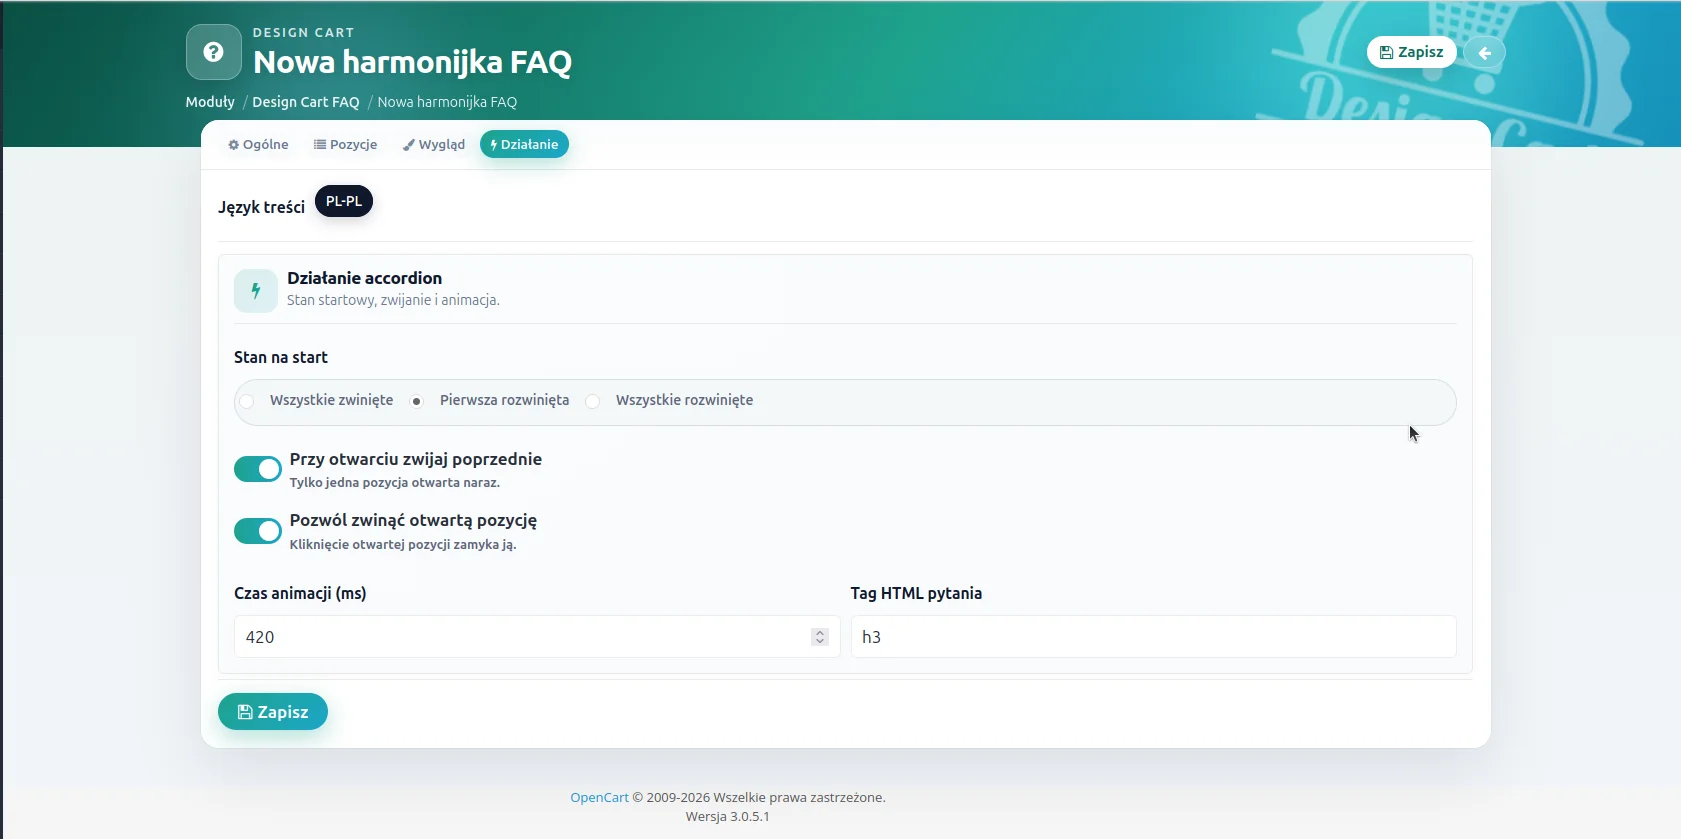This screenshot has height=839, width=1681.
Task: Select the Działanie tab
Action: point(524,144)
